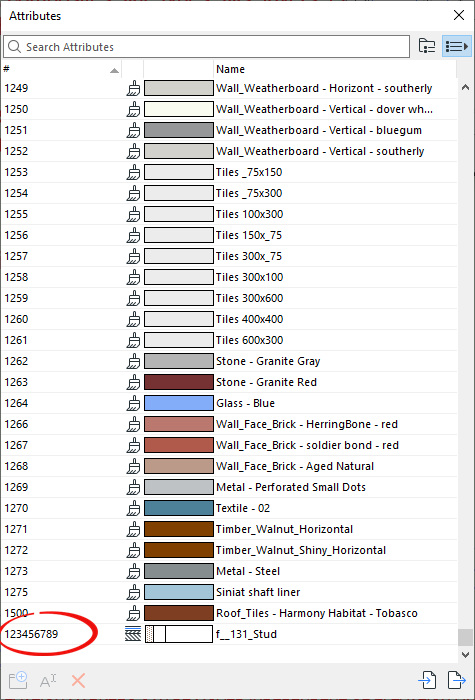The width and height of the screenshot is (475, 700).
Task: Sort by the # column header
Action: [x=61, y=69]
